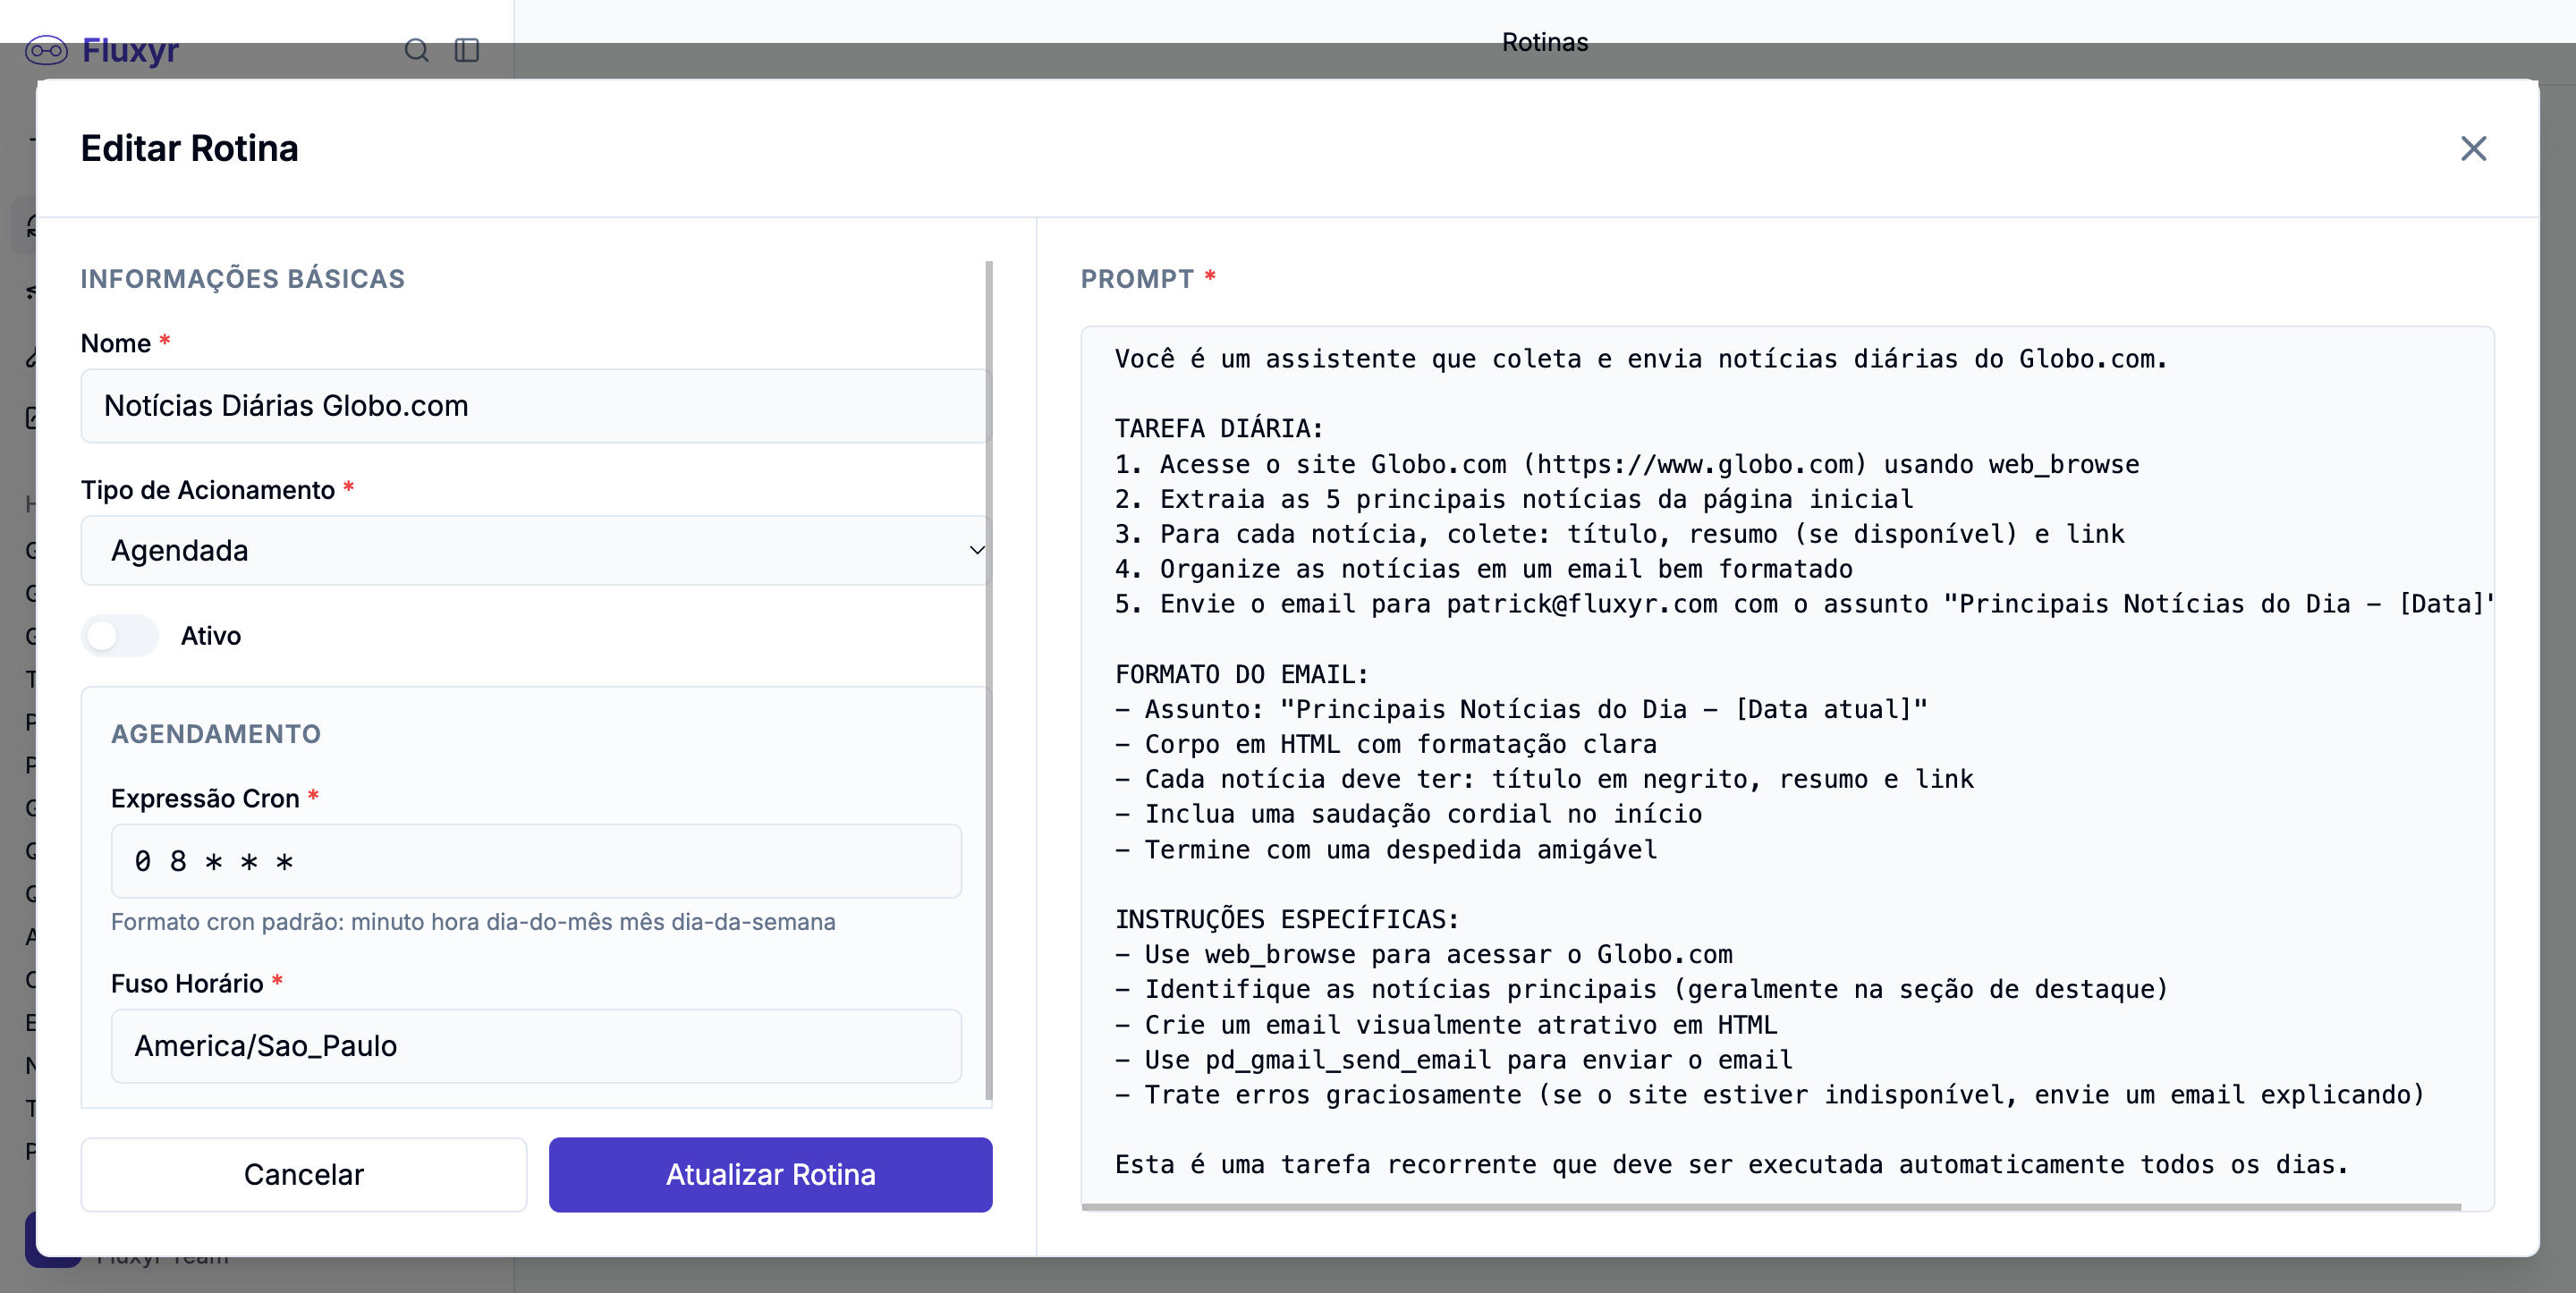Click the Rotinas page title
Screen dimensions: 2576x1293
1544,42
